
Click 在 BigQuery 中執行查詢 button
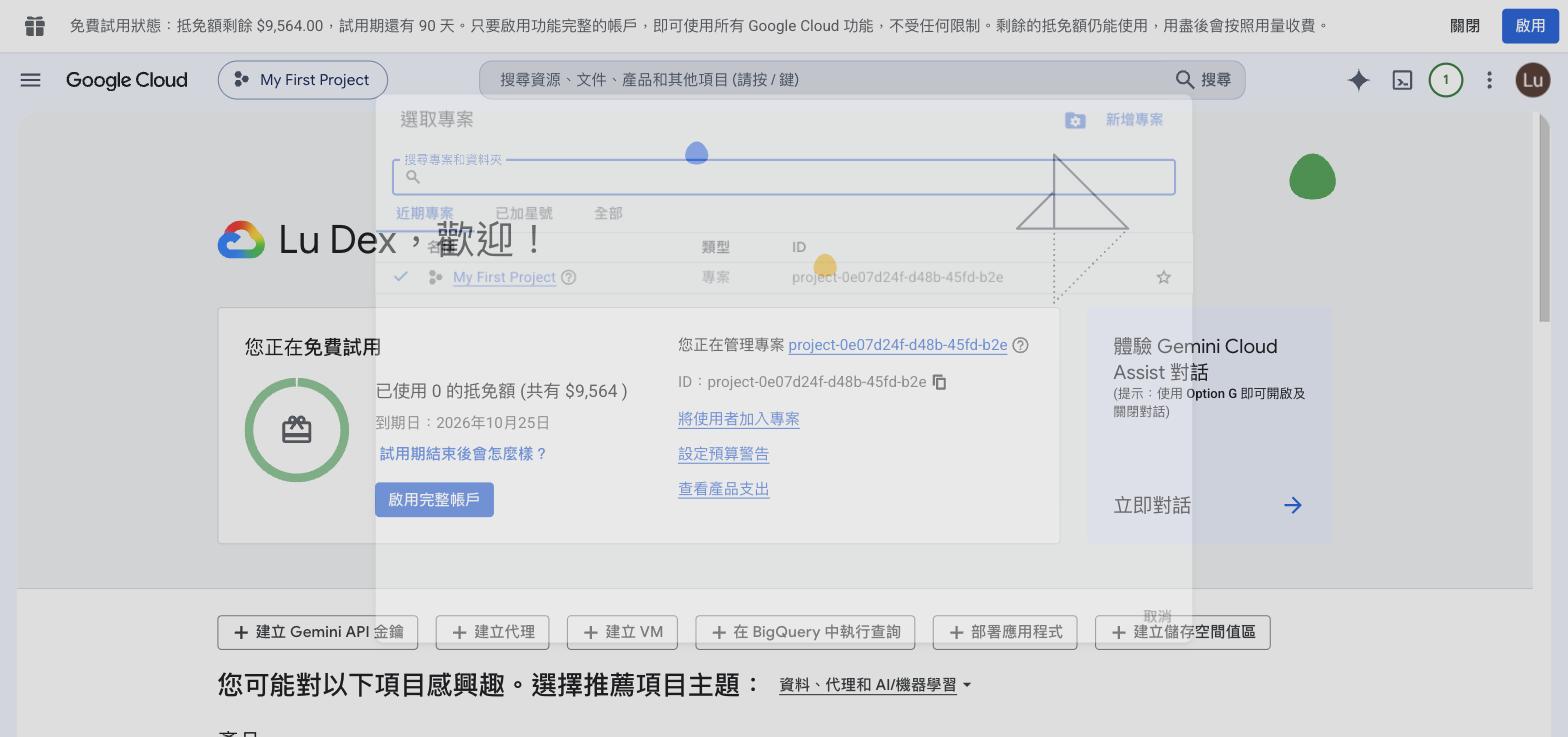point(805,632)
